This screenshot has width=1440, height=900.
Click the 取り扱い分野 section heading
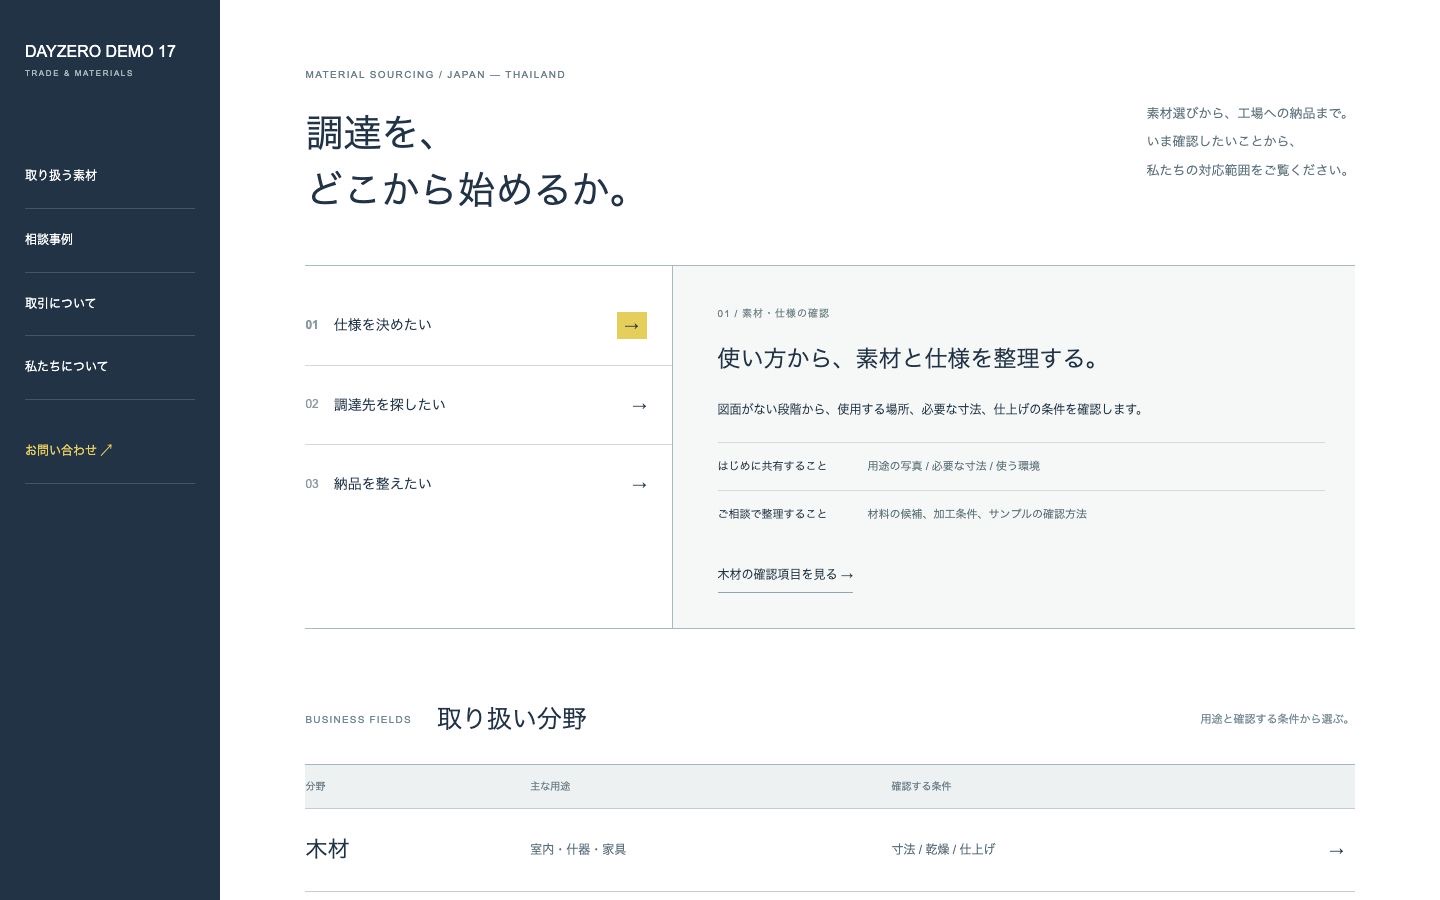(x=512, y=719)
